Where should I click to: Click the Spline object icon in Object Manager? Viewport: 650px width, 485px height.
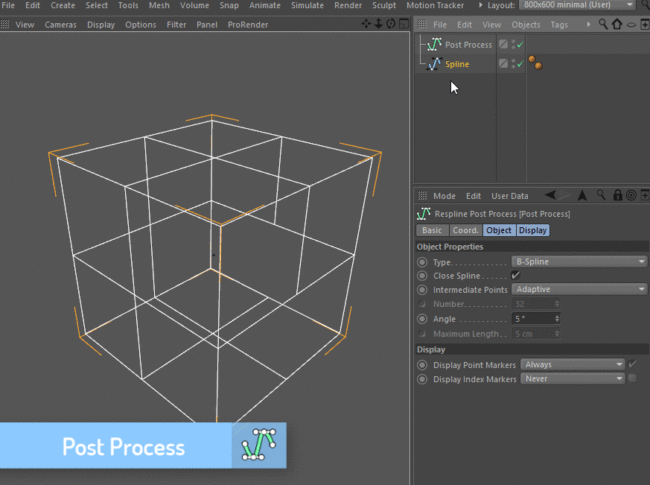[434, 64]
